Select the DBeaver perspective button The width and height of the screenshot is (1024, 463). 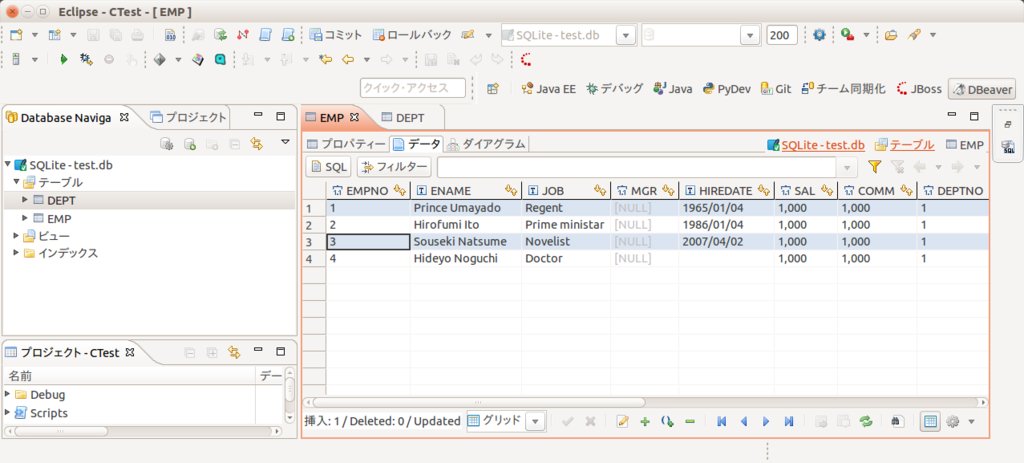[x=982, y=89]
